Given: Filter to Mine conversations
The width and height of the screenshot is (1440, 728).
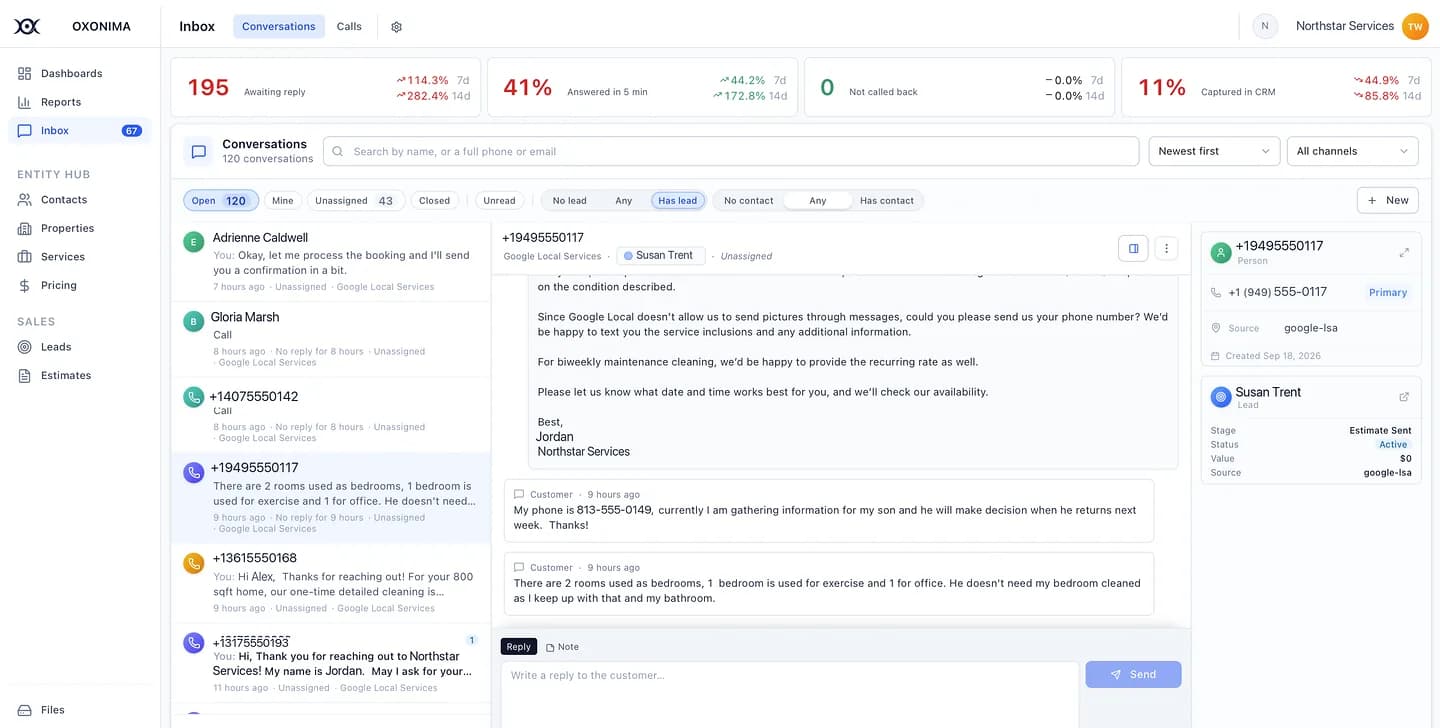Looking at the screenshot, I should 283,201.
